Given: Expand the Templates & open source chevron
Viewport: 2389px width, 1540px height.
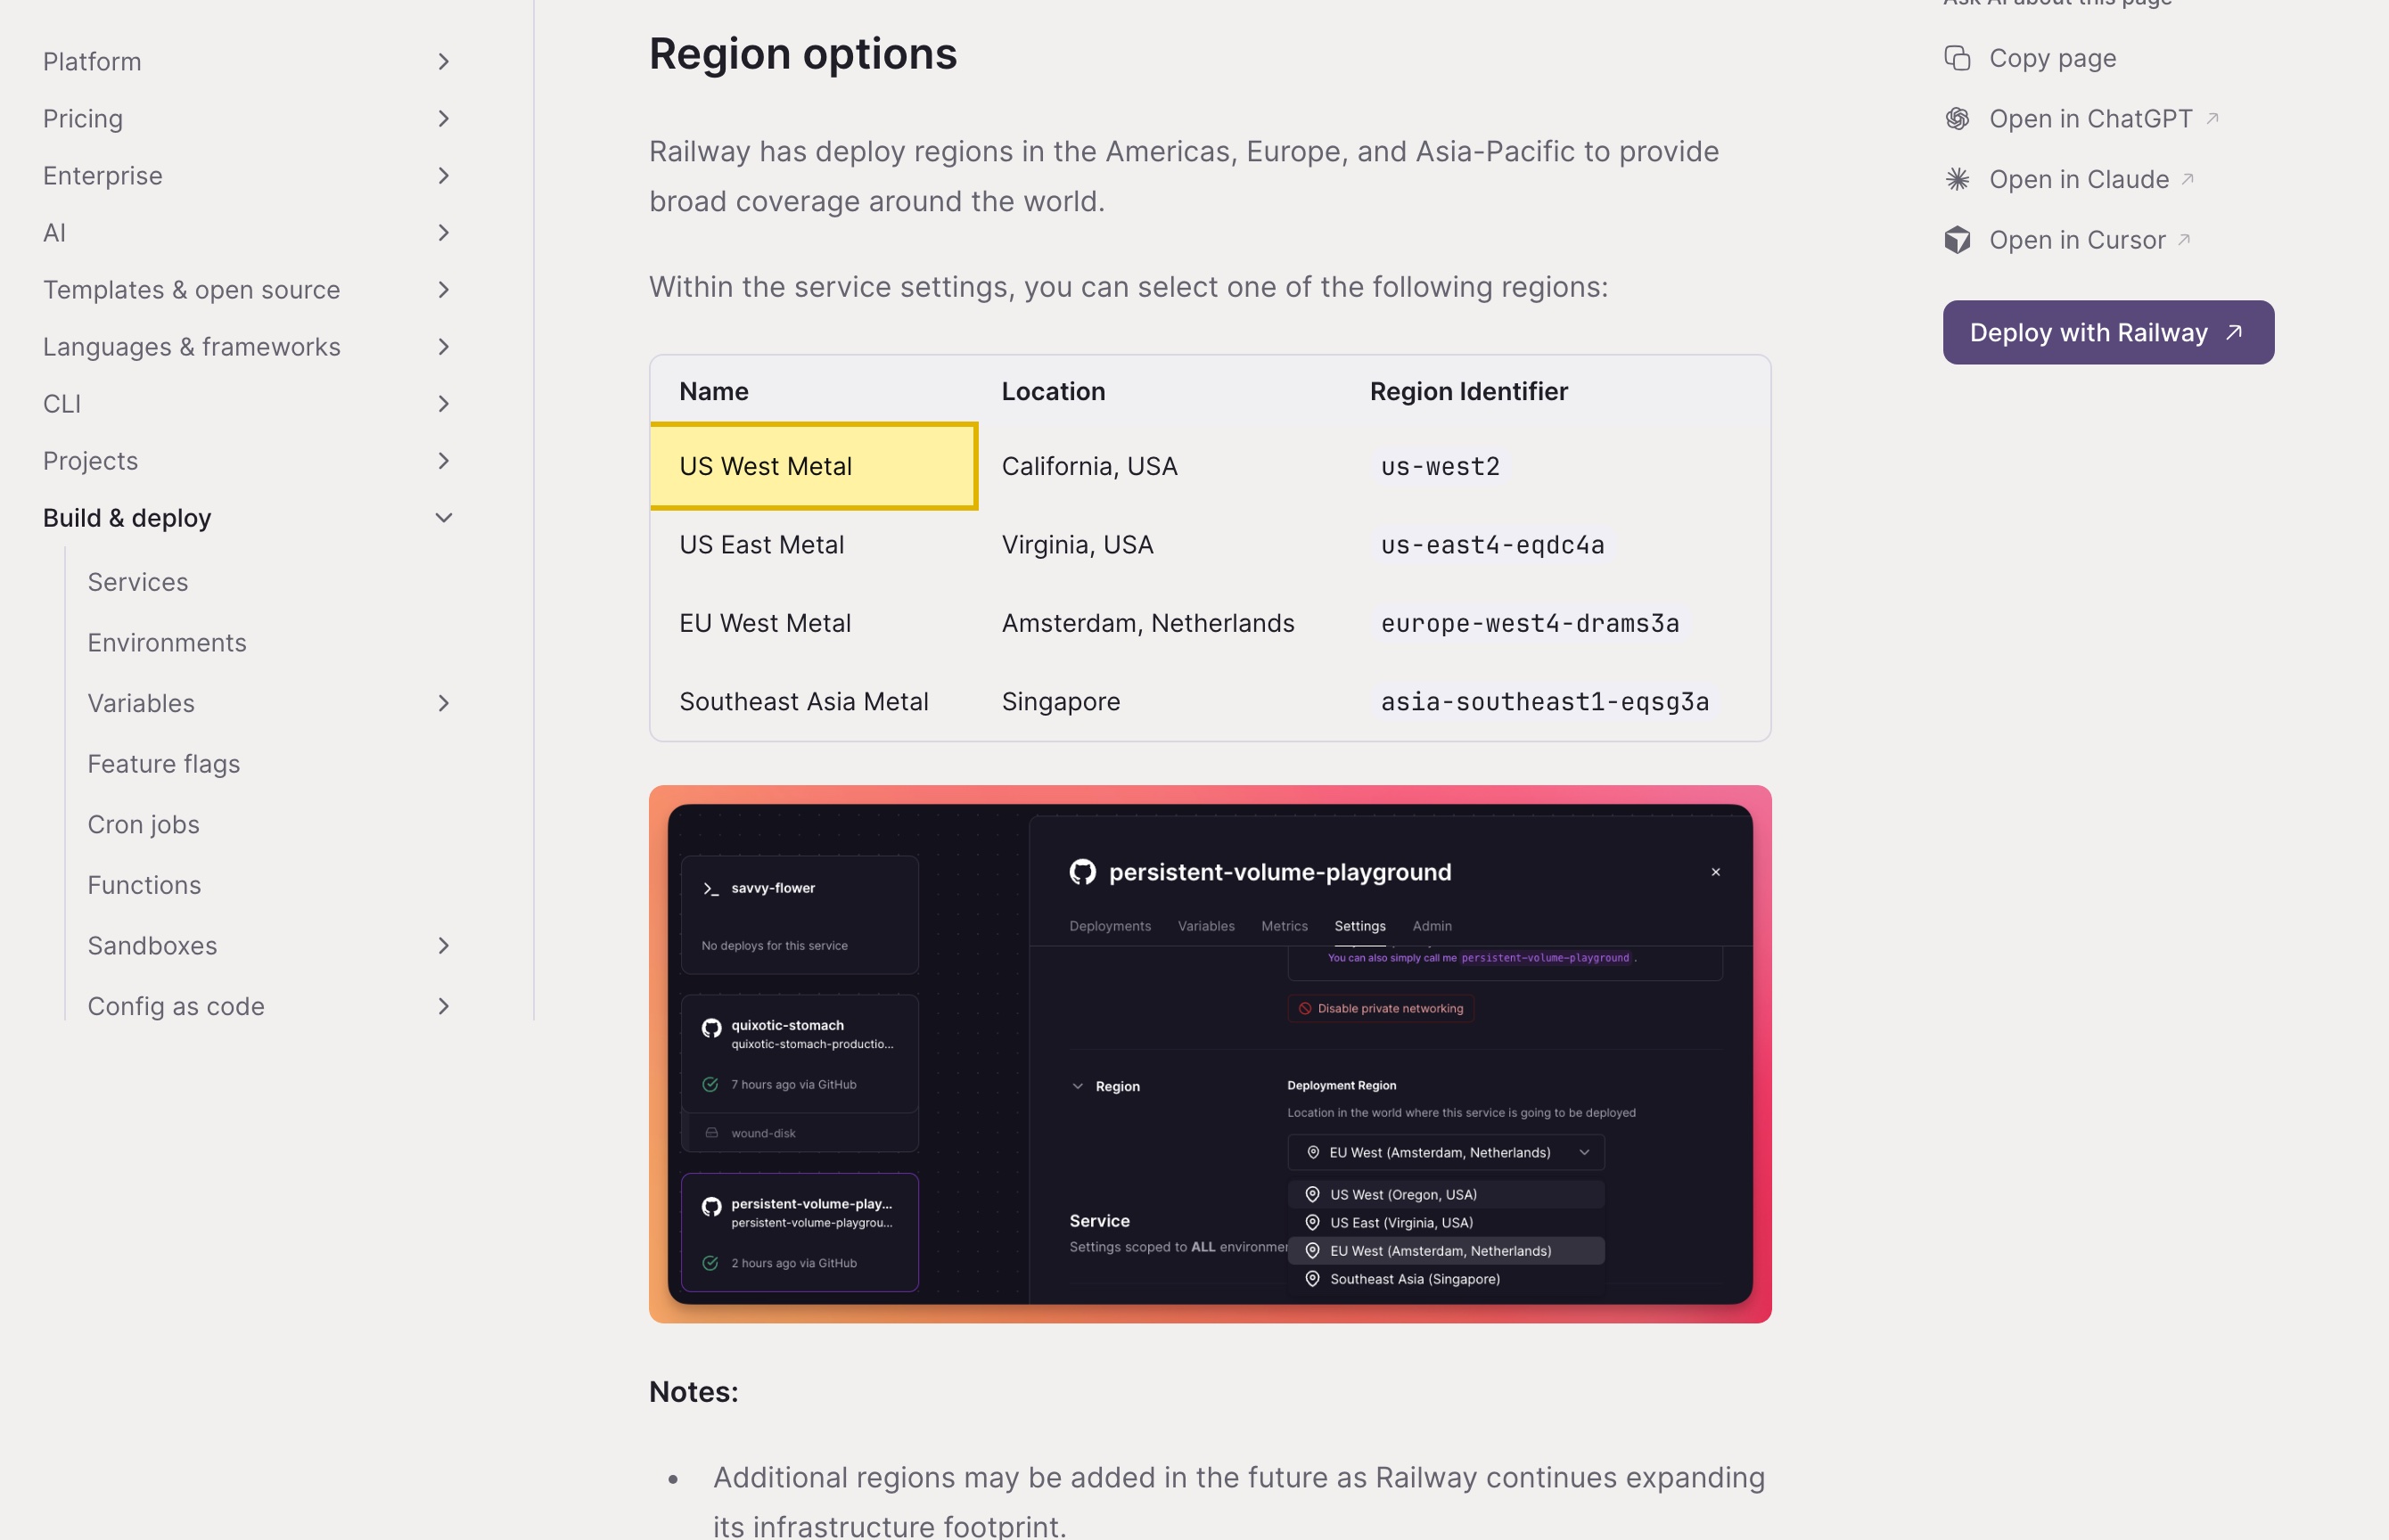Looking at the screenshot, I should [x=444, y=290].
